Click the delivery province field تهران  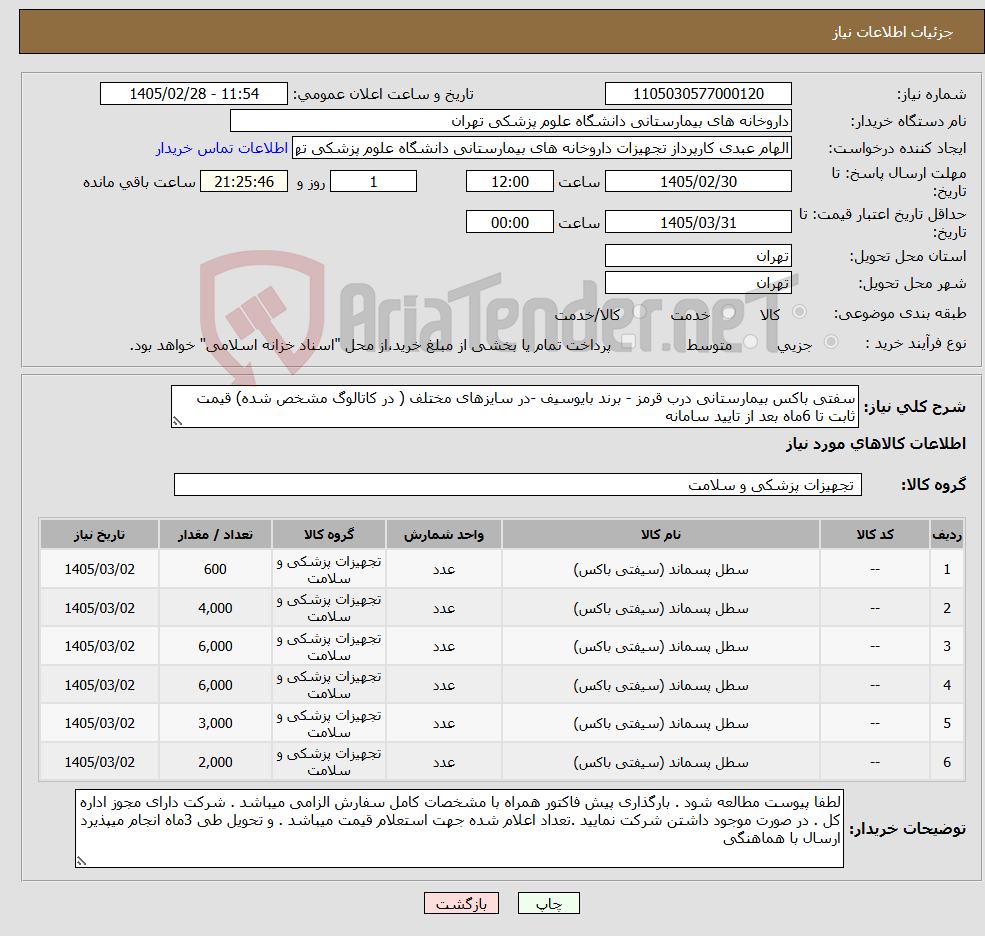698,256
